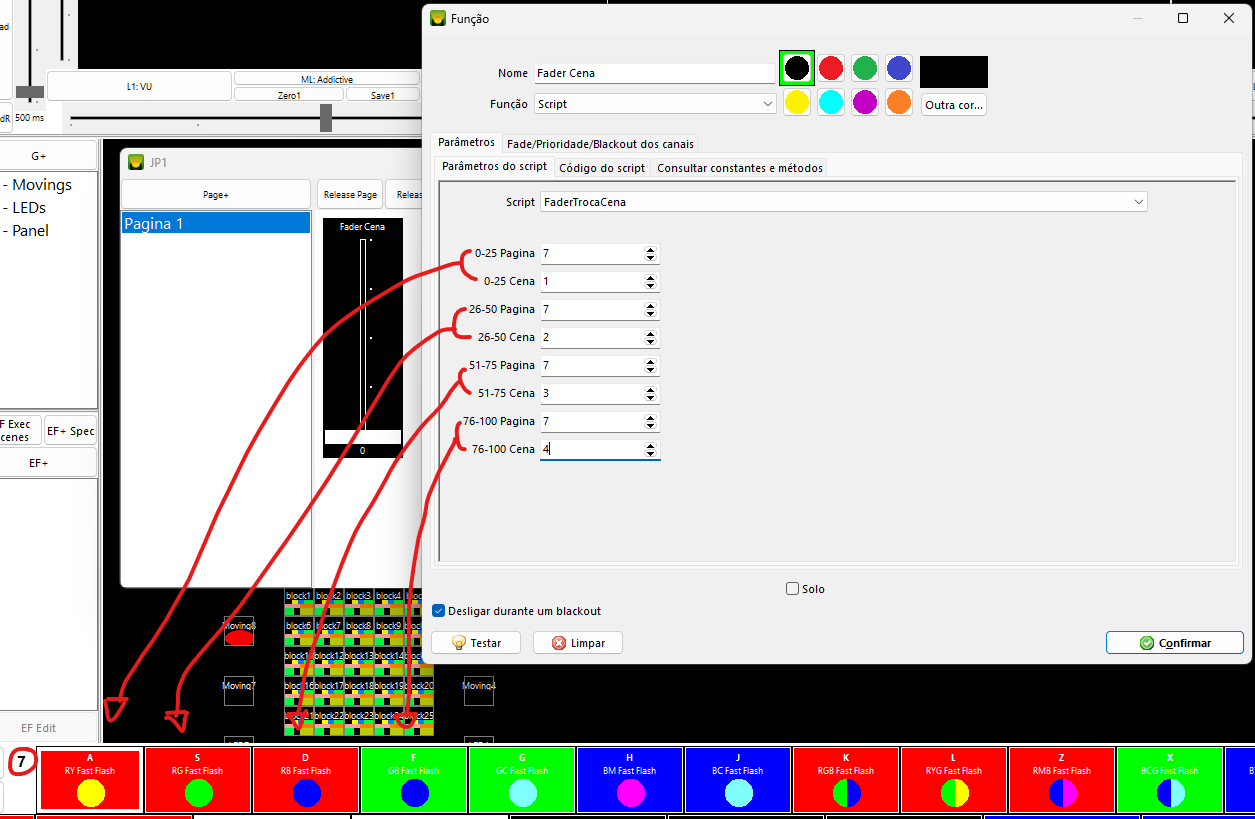Increment the 0-25 Pagina spinner
Screen dimensions: 1255x819
click(651, 250)
